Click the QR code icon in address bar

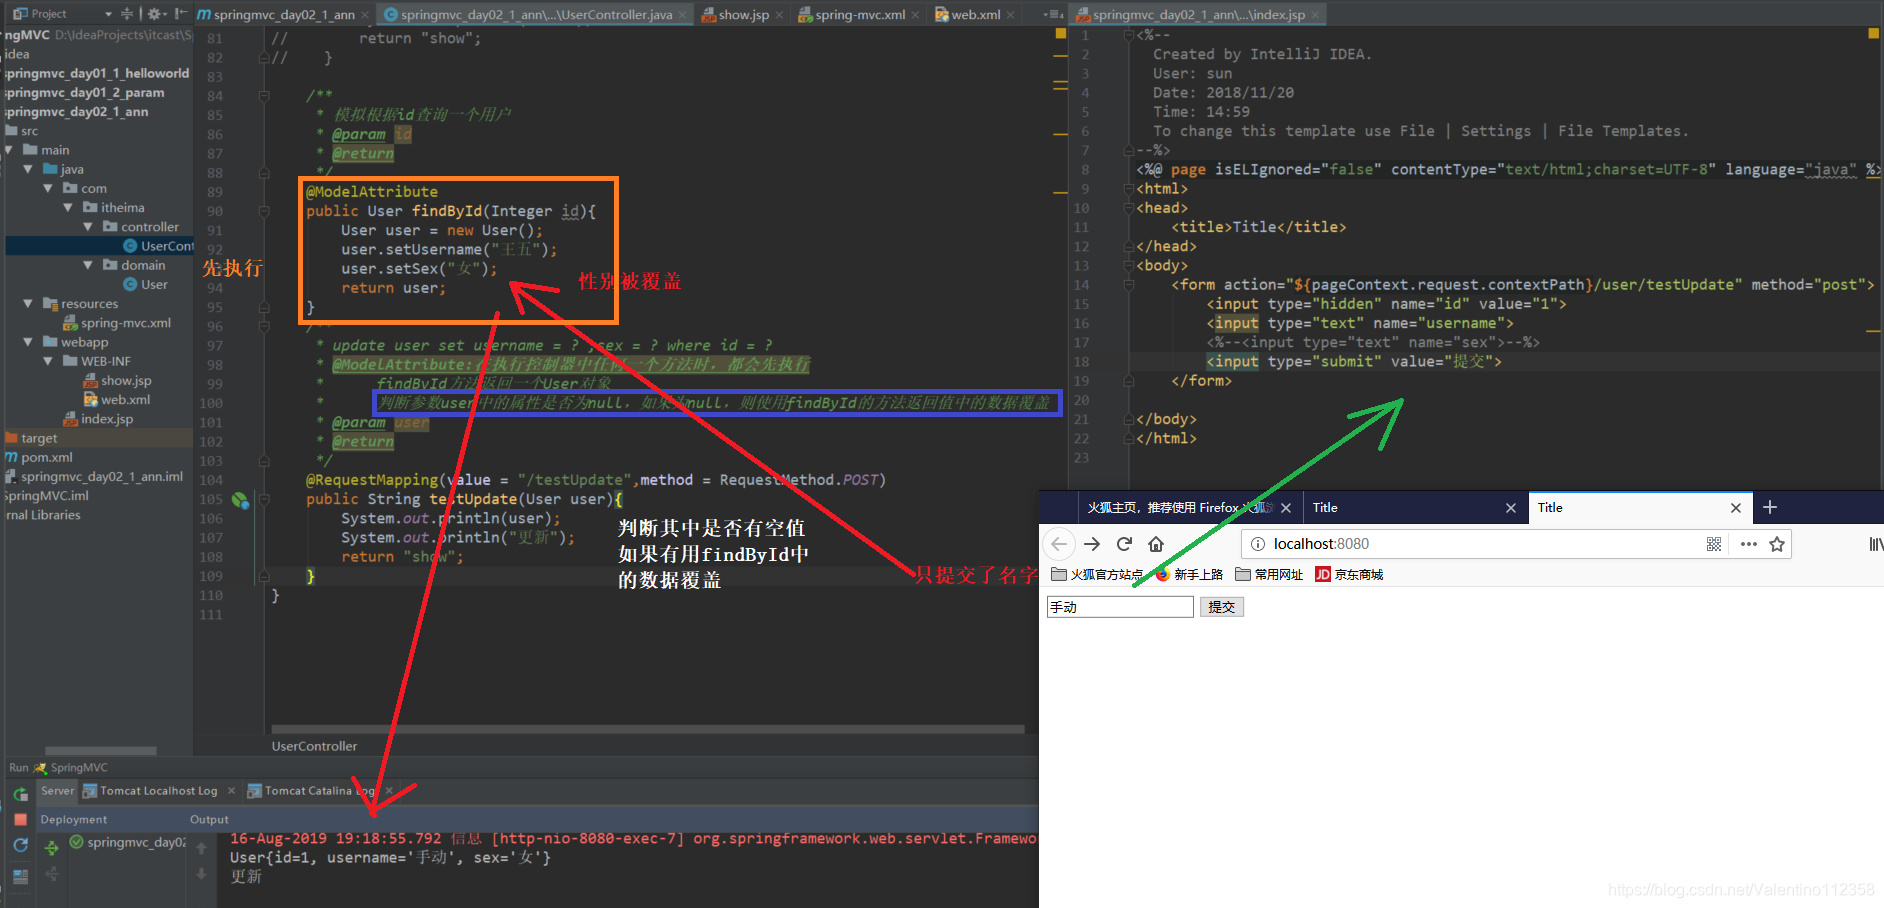tap(1714, 544)
